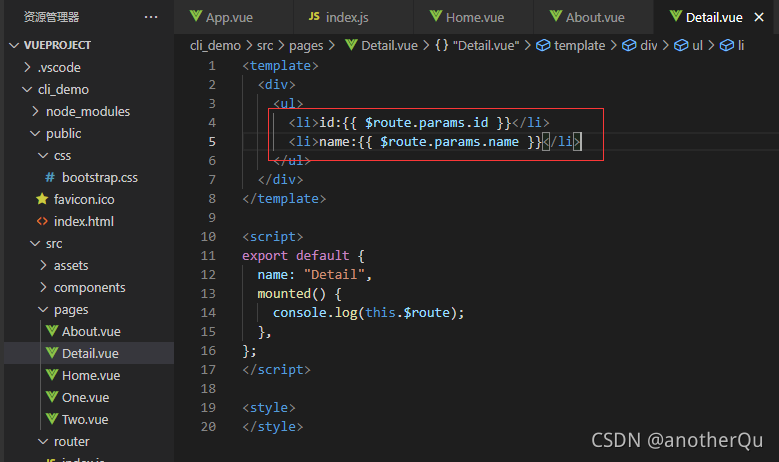Click cube icon before breadcrumb li
This screenshot has height=462, width=779.
click(x=727, y=45)
